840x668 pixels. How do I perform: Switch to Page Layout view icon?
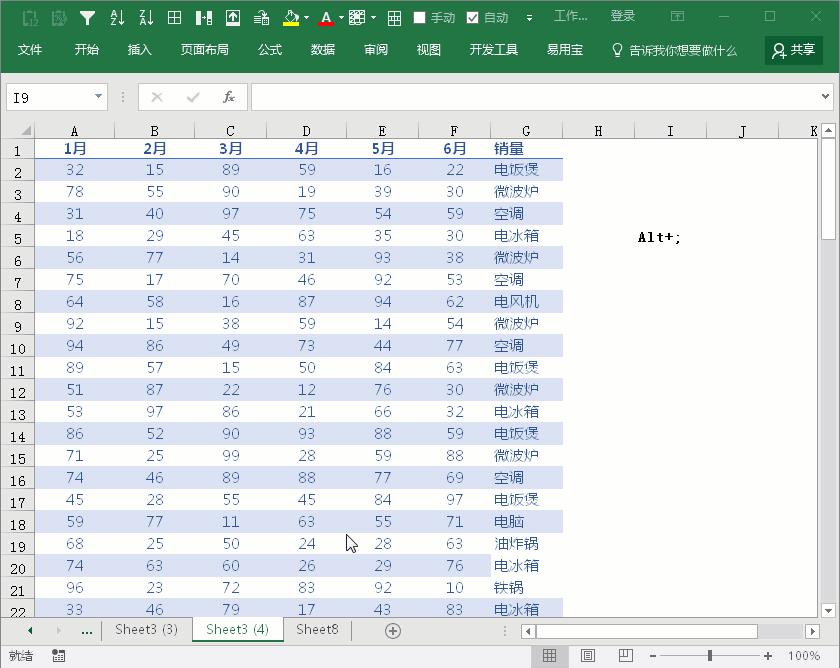[x=588, y=656]
